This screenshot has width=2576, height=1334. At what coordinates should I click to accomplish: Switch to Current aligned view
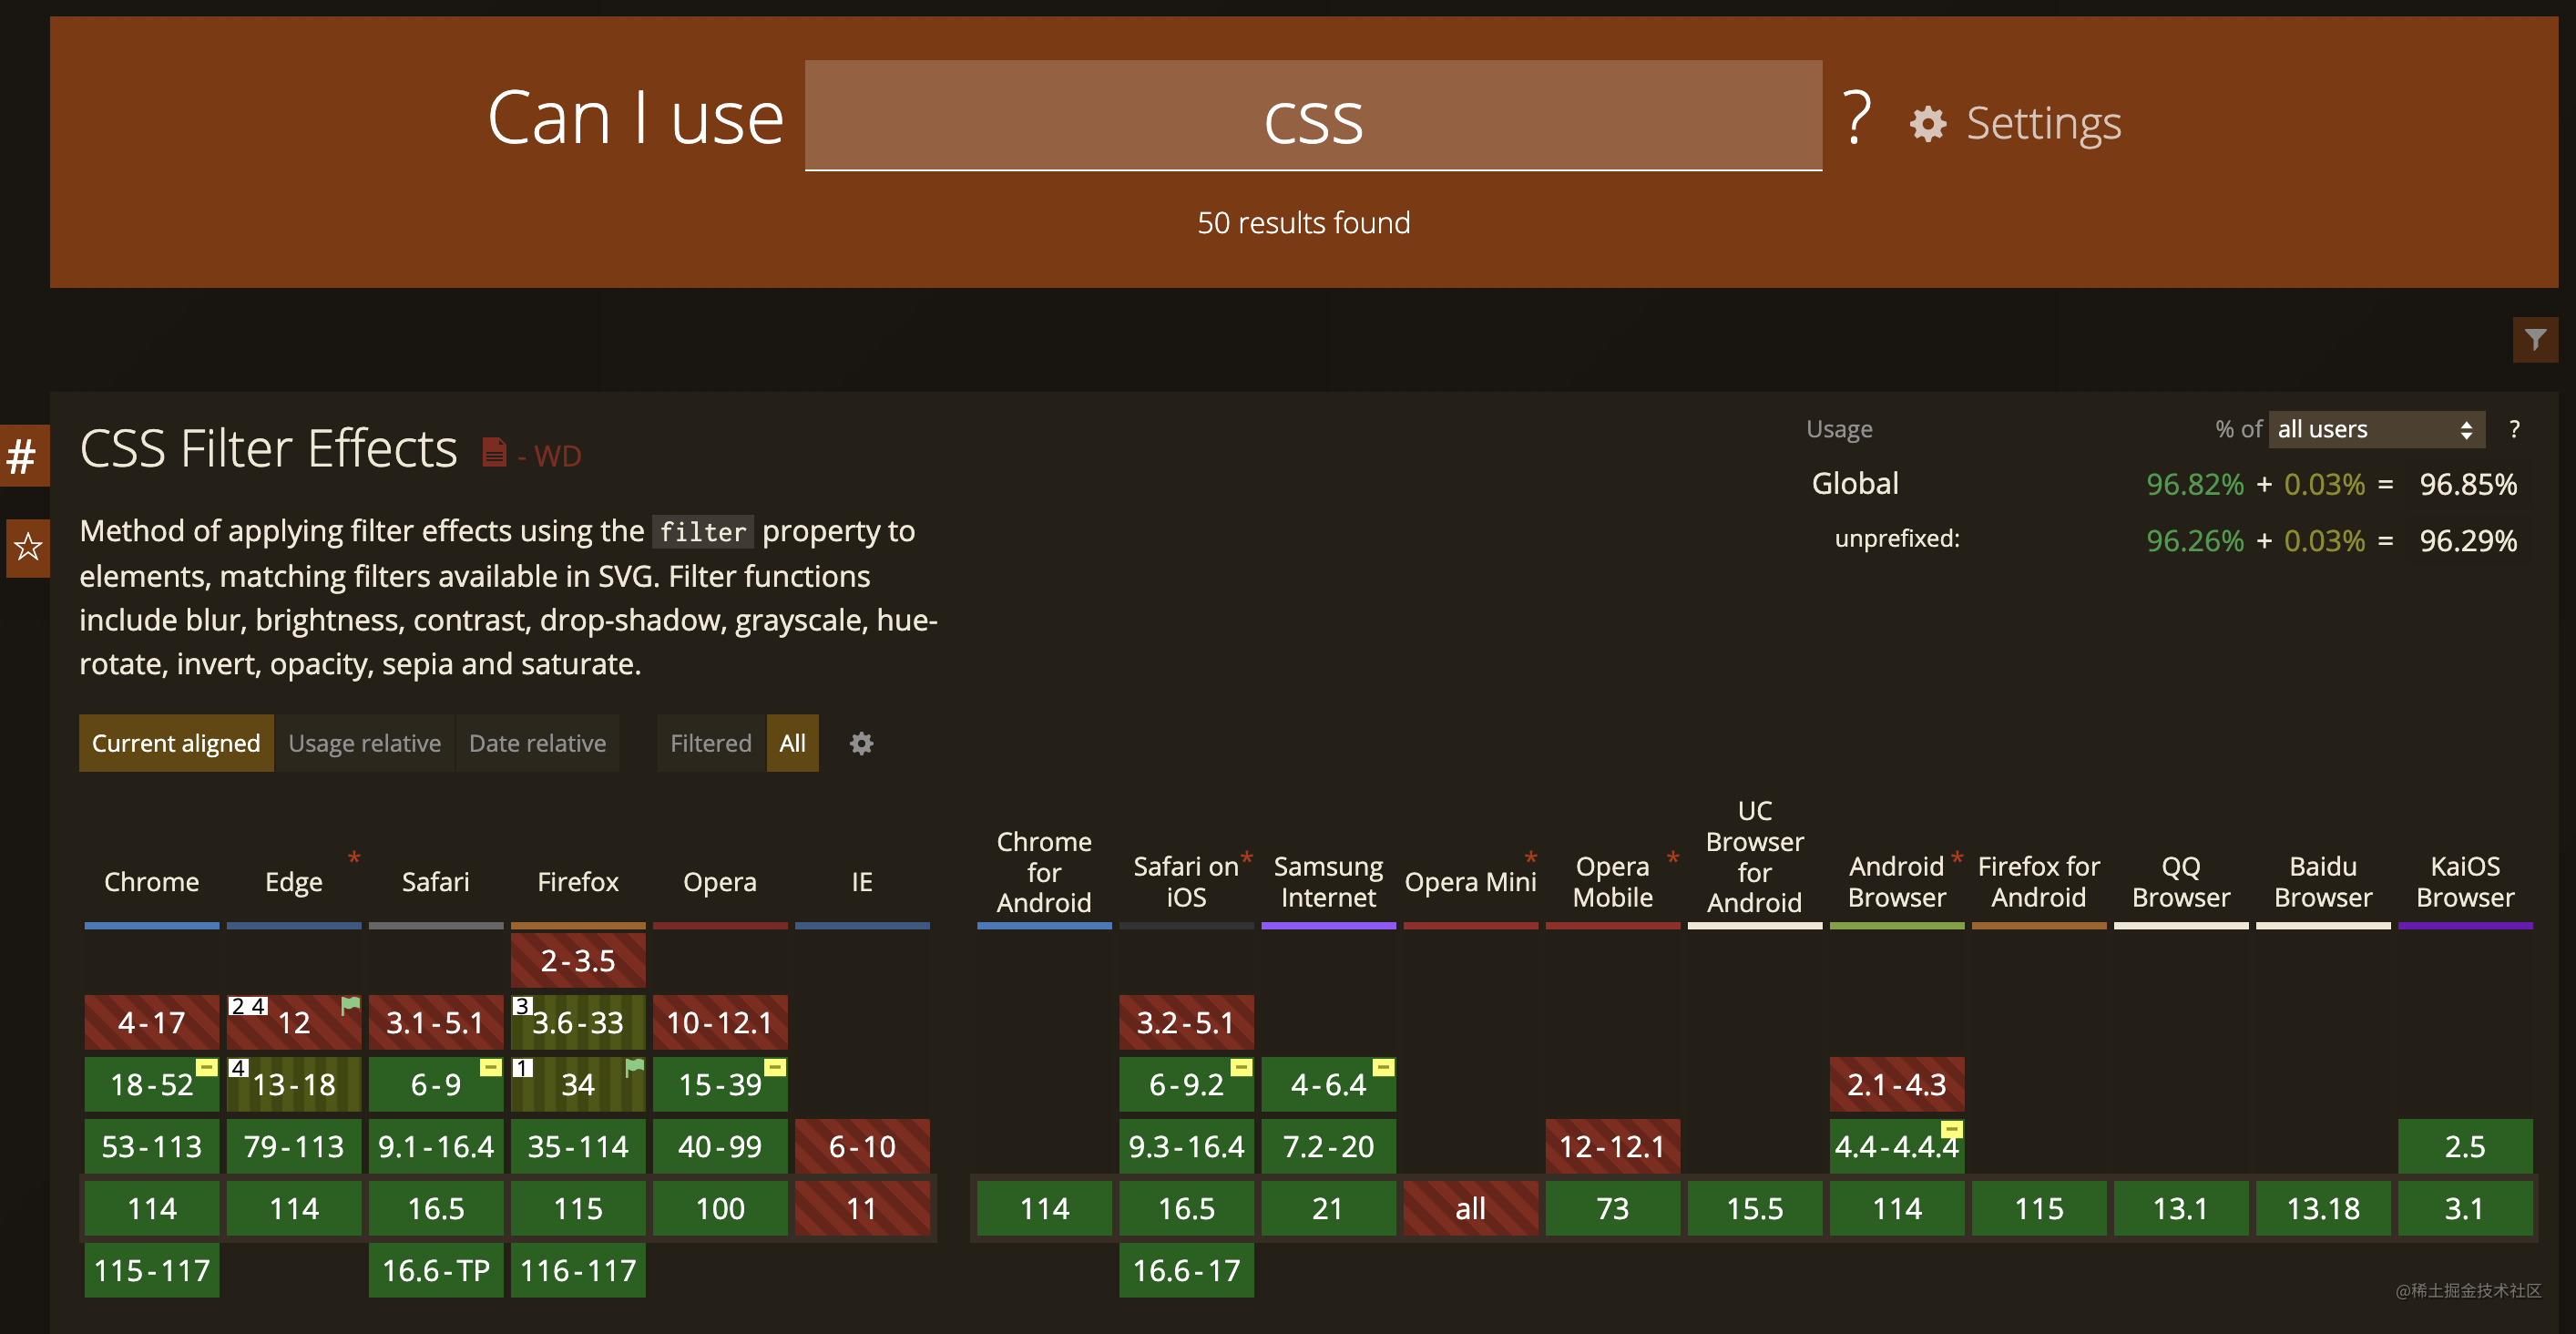point(176,743)
